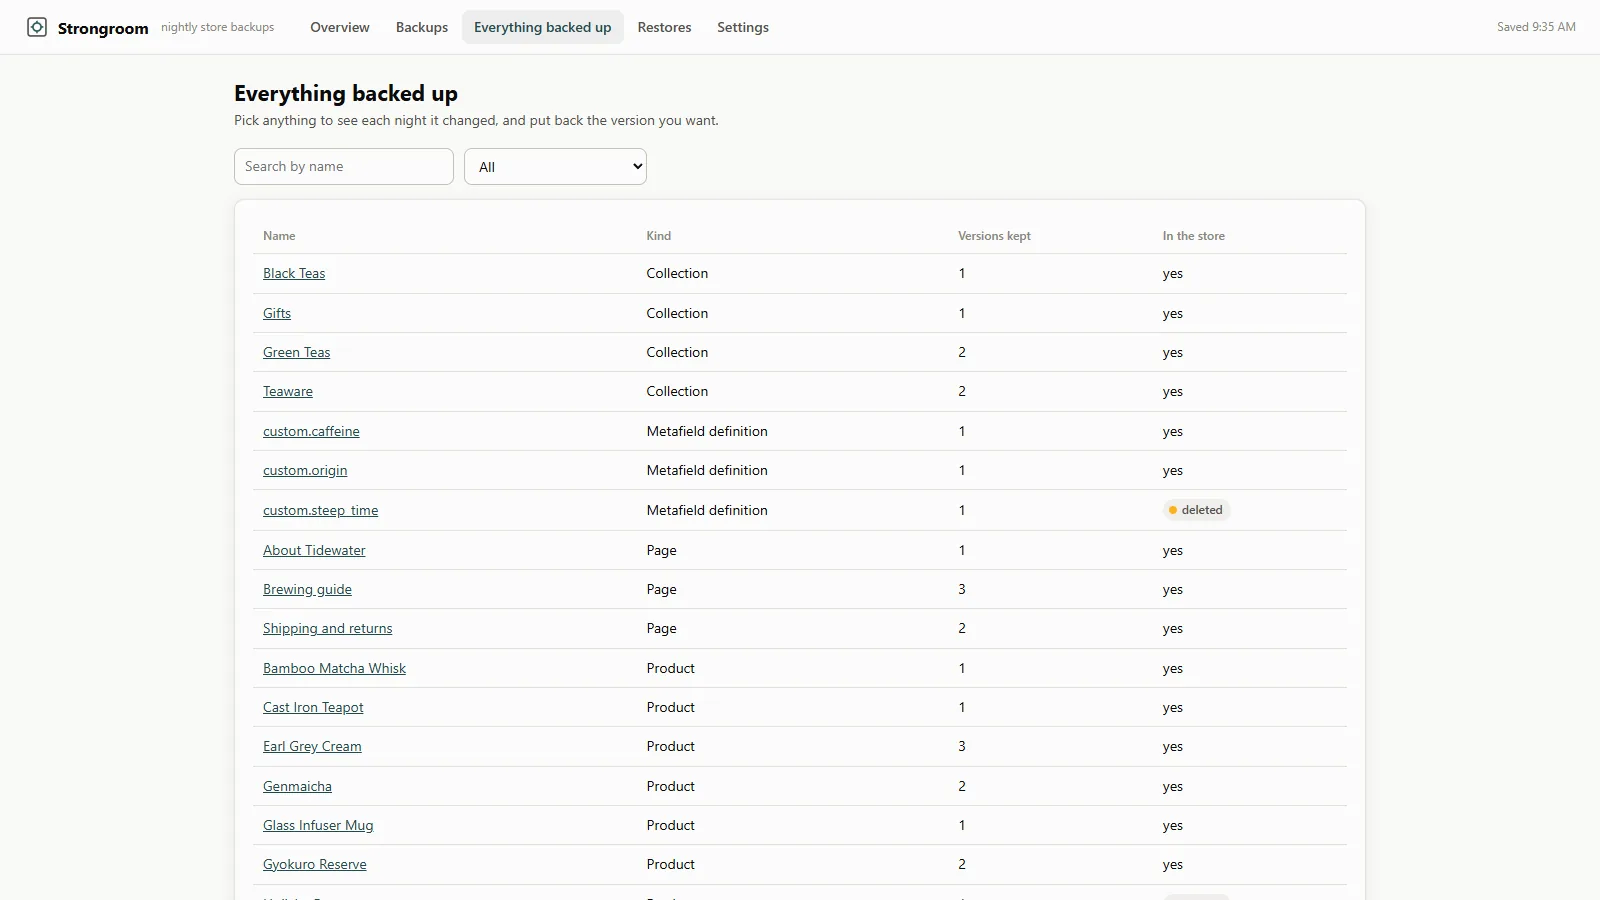Viewport: 1600px width, 900px height.
Task: Open the Gifts collection link
Action: pos(277,314)
